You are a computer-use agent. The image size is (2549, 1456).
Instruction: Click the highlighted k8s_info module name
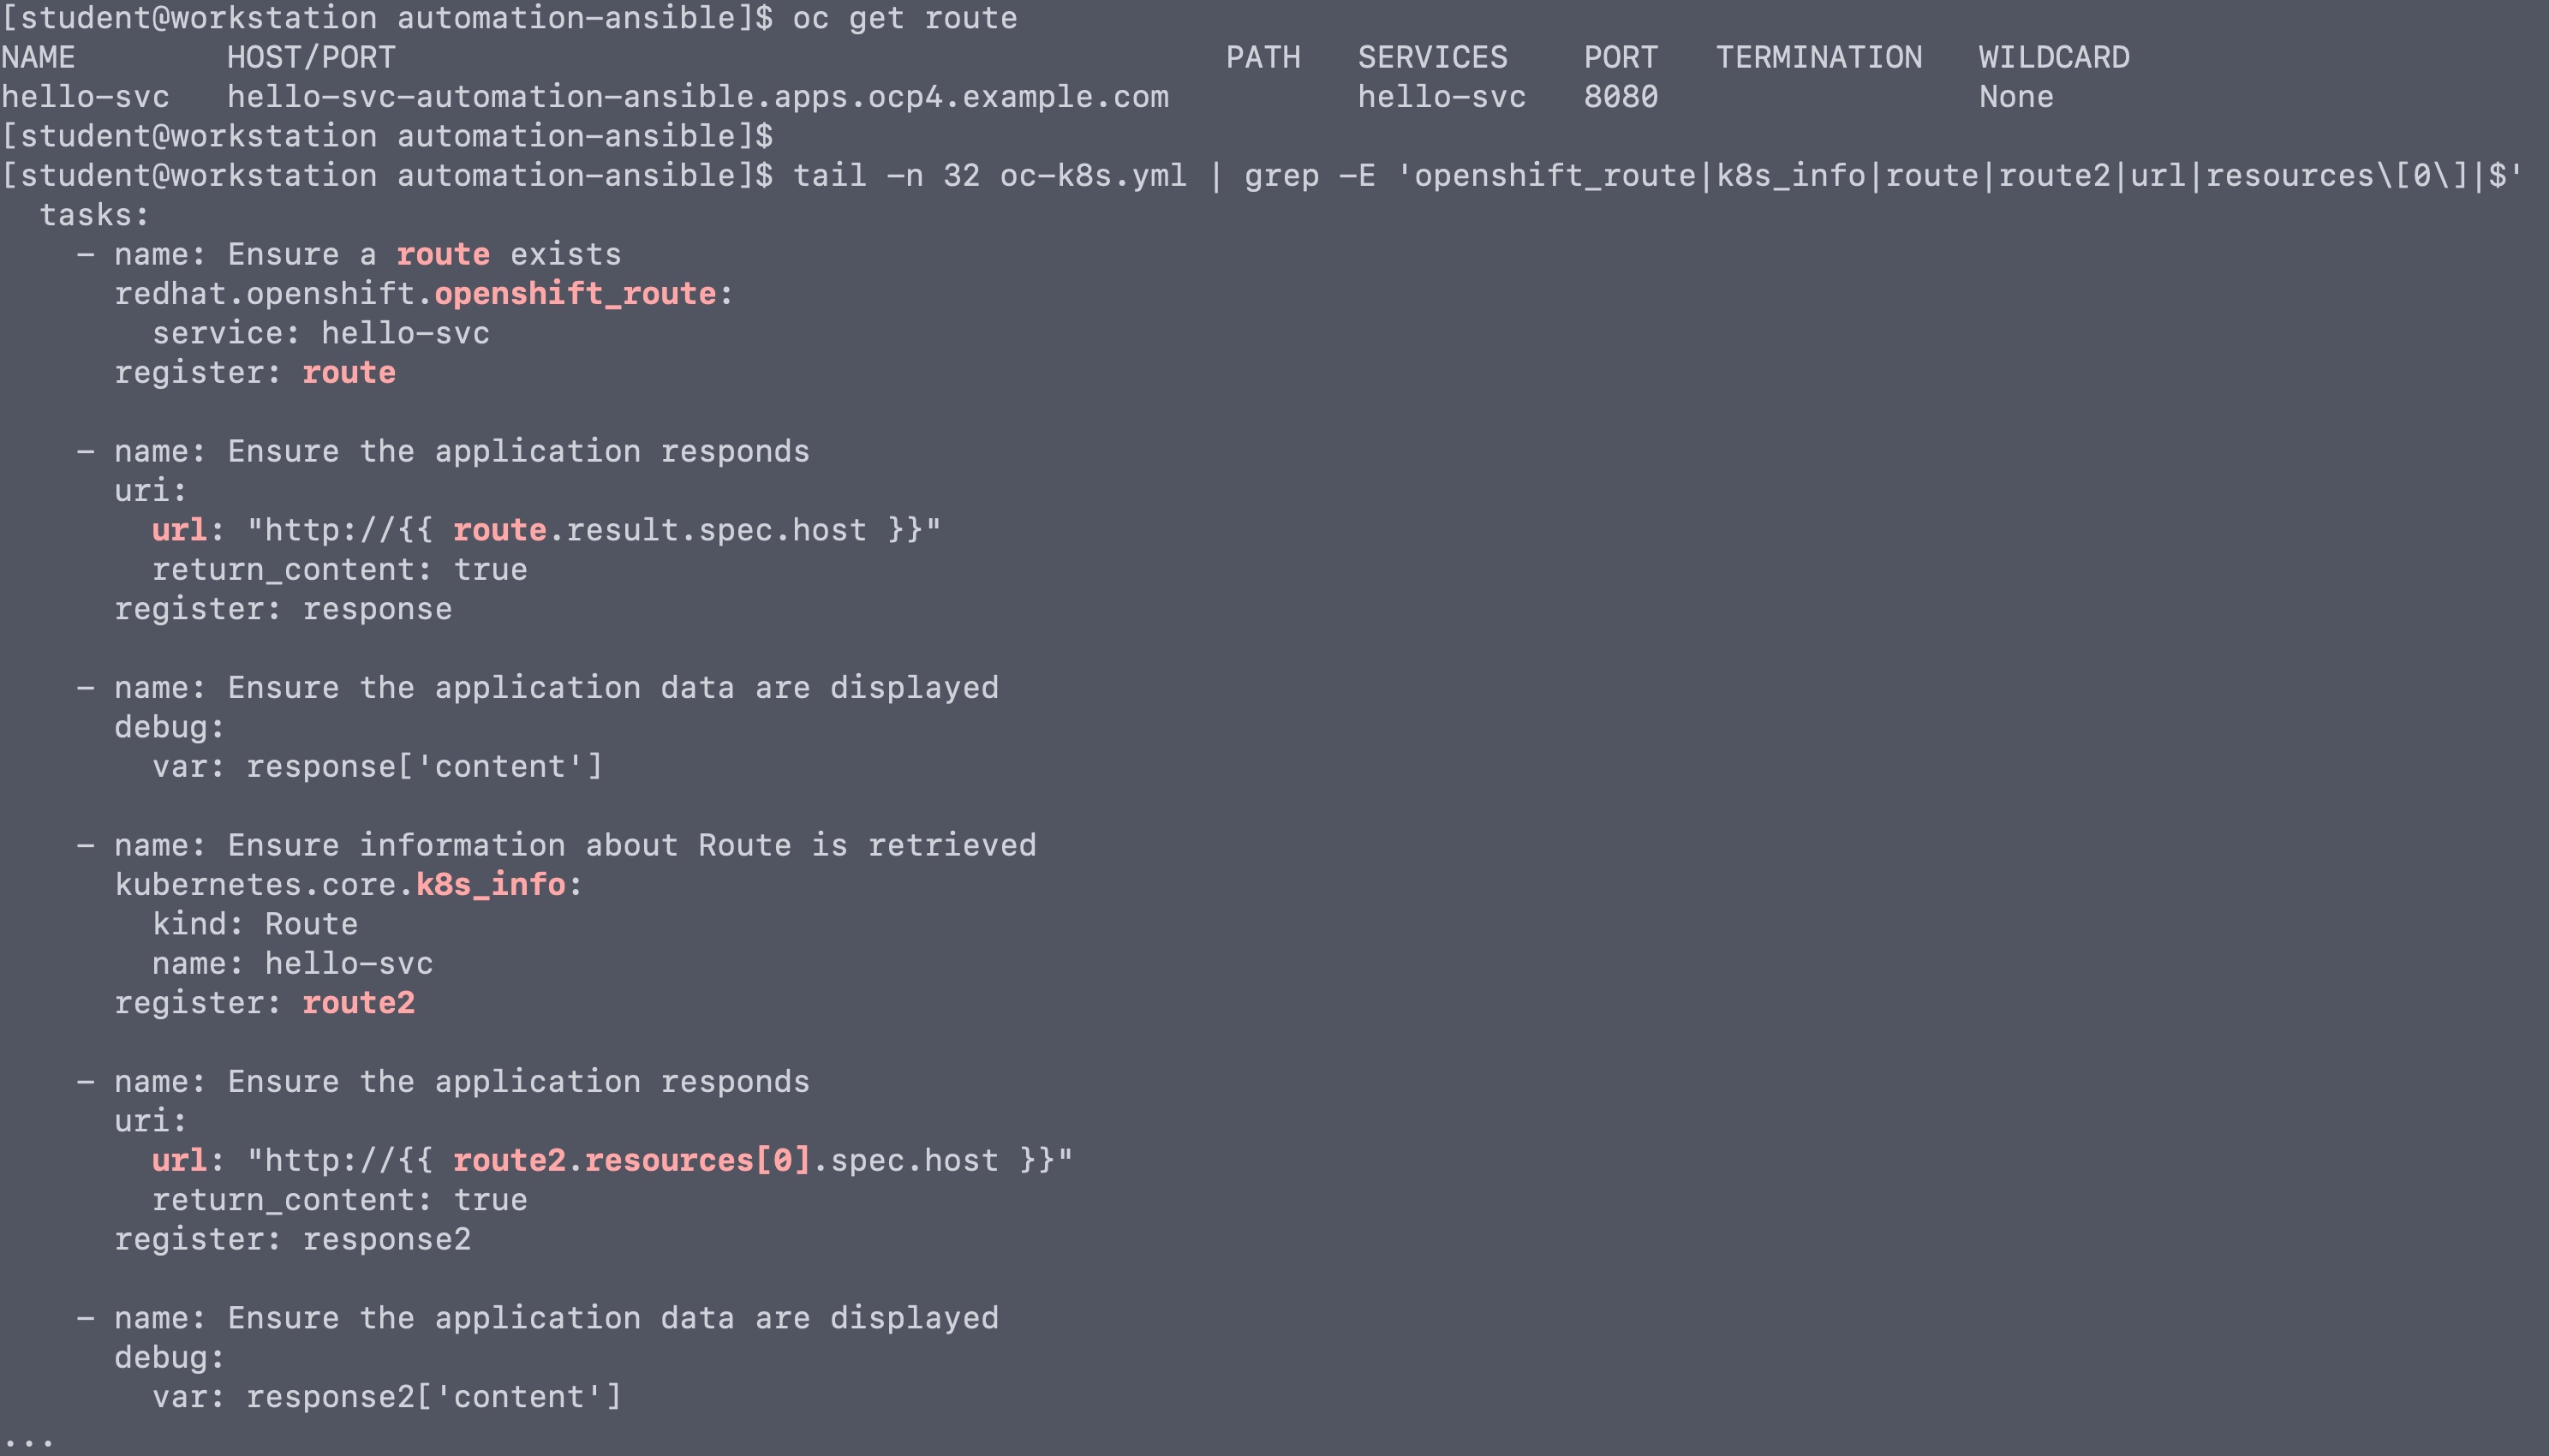tap(490, 885)
